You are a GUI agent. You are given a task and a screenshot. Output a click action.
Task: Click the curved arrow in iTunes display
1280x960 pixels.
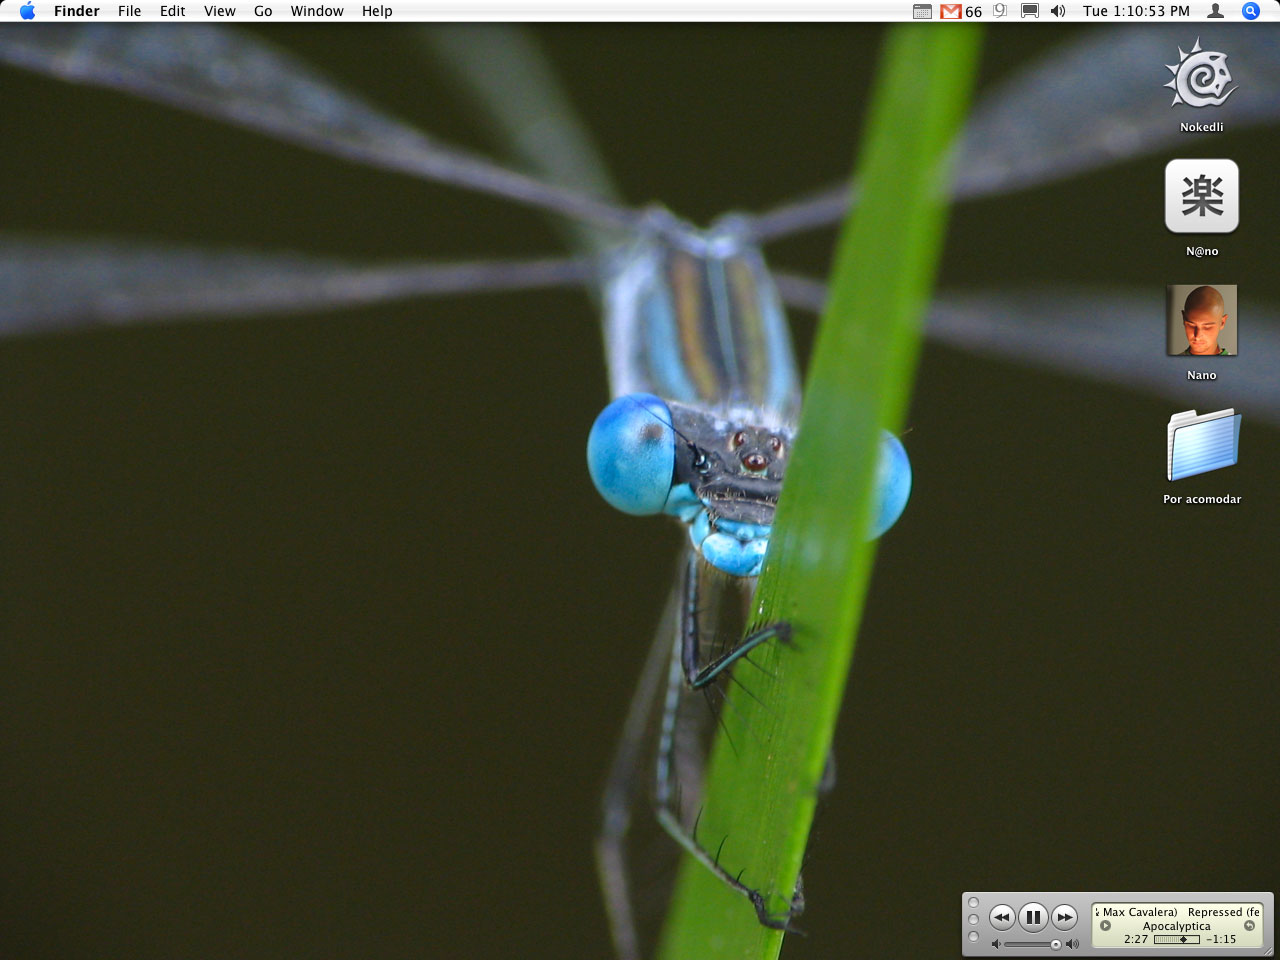1249,926
